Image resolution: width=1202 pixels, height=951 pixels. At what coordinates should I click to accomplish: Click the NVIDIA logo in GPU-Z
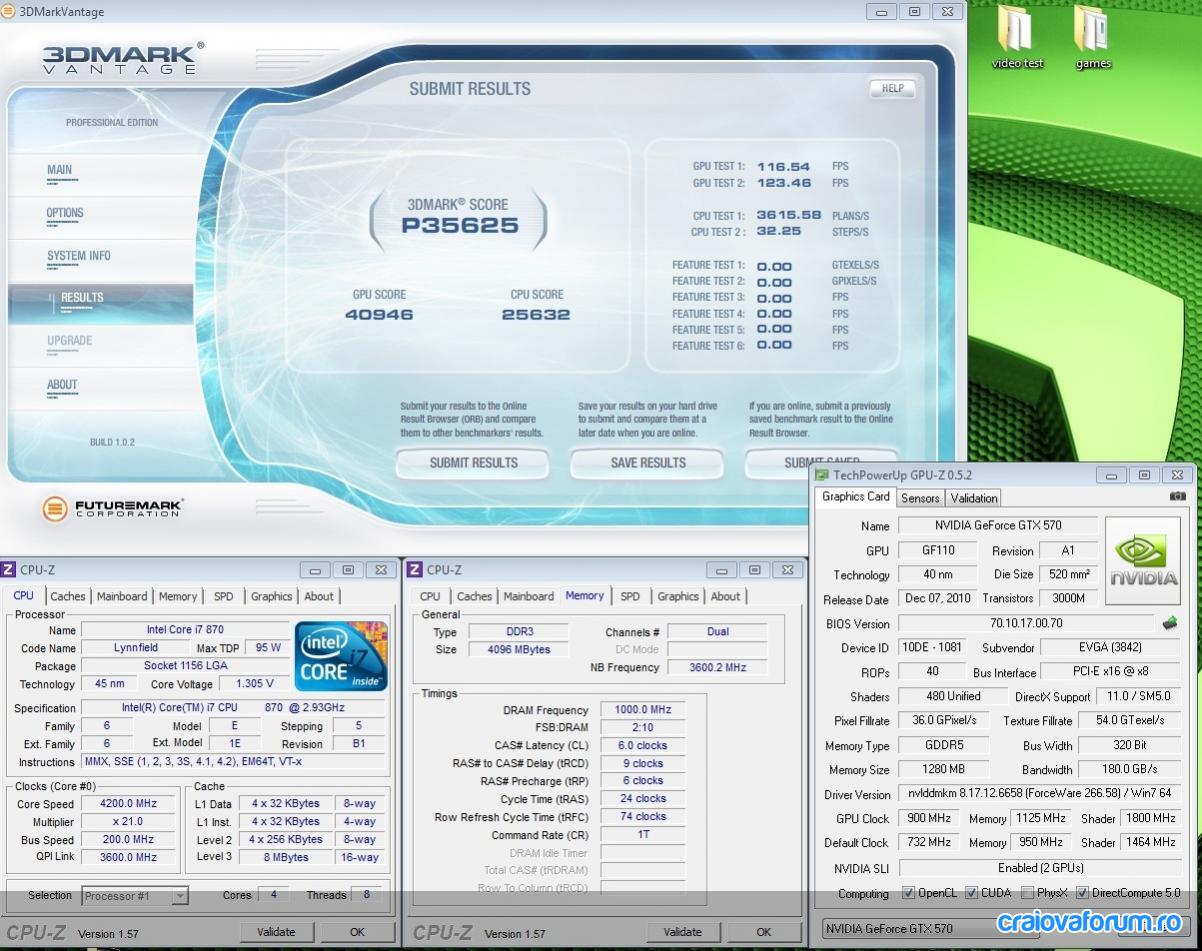pyautogui.click(x=1145, y=560)
